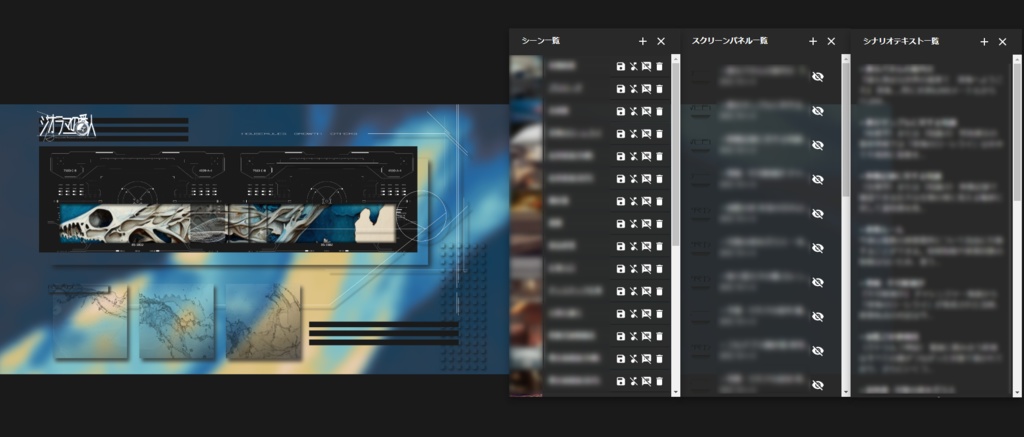Close the スクリーンパネル一覧 panel
1024x437 pixels.
pyautogui.click(x=831, y=41)
